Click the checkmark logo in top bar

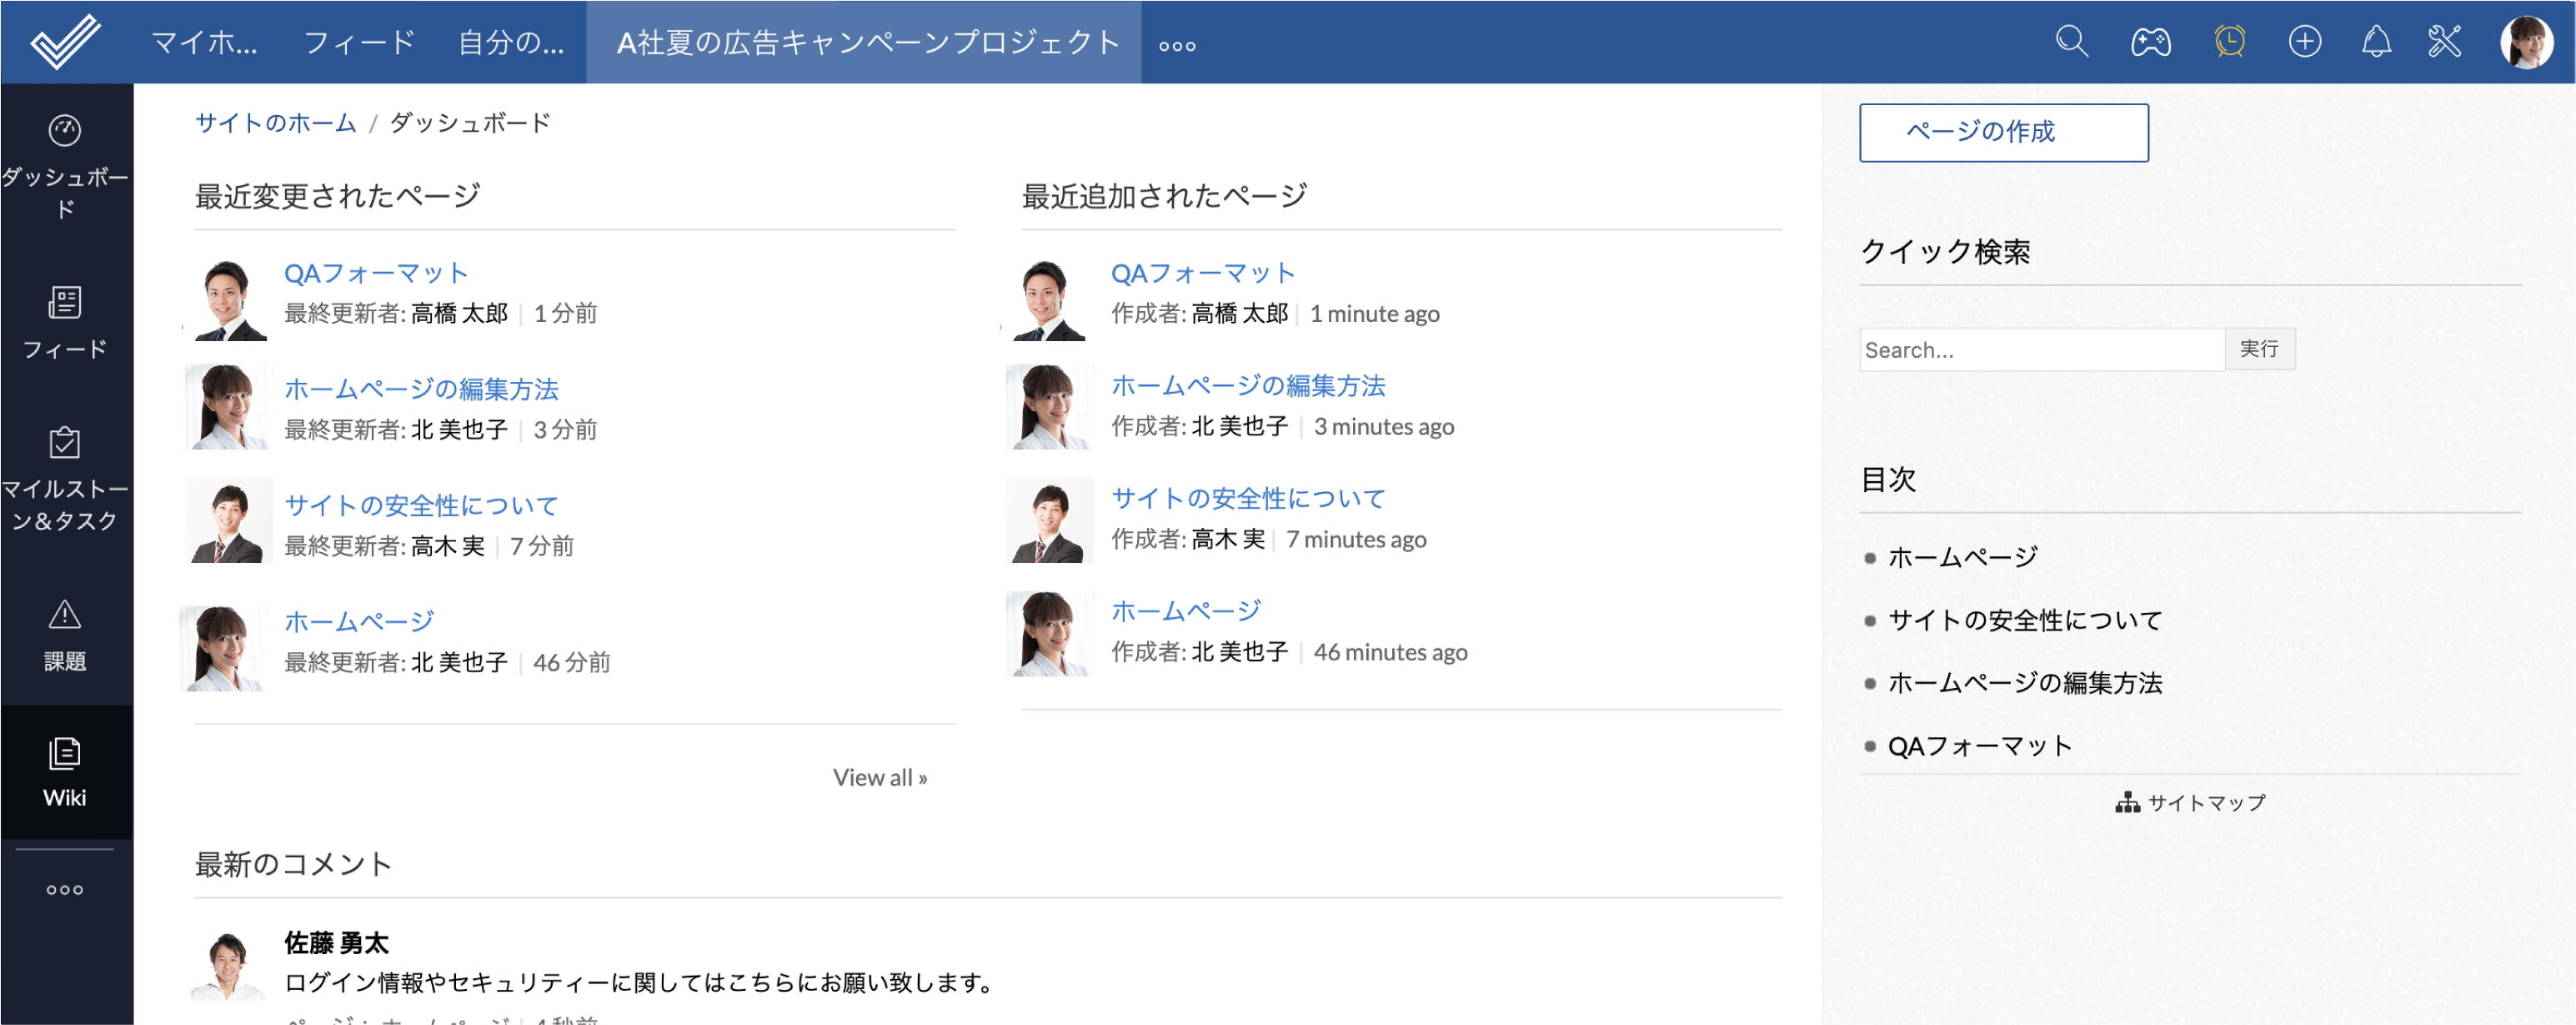(65, 41)
